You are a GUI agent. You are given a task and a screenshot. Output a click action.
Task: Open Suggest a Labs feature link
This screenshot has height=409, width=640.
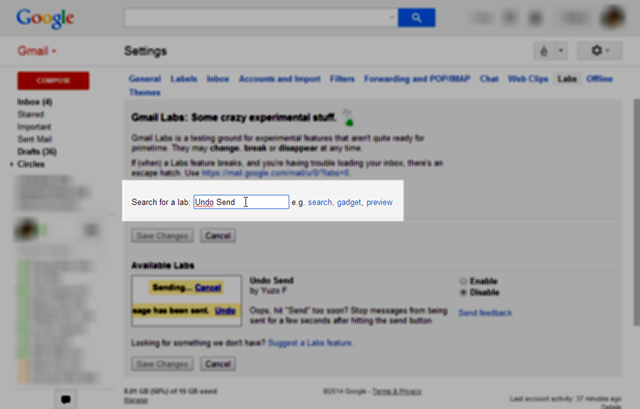tap(310, 343)
